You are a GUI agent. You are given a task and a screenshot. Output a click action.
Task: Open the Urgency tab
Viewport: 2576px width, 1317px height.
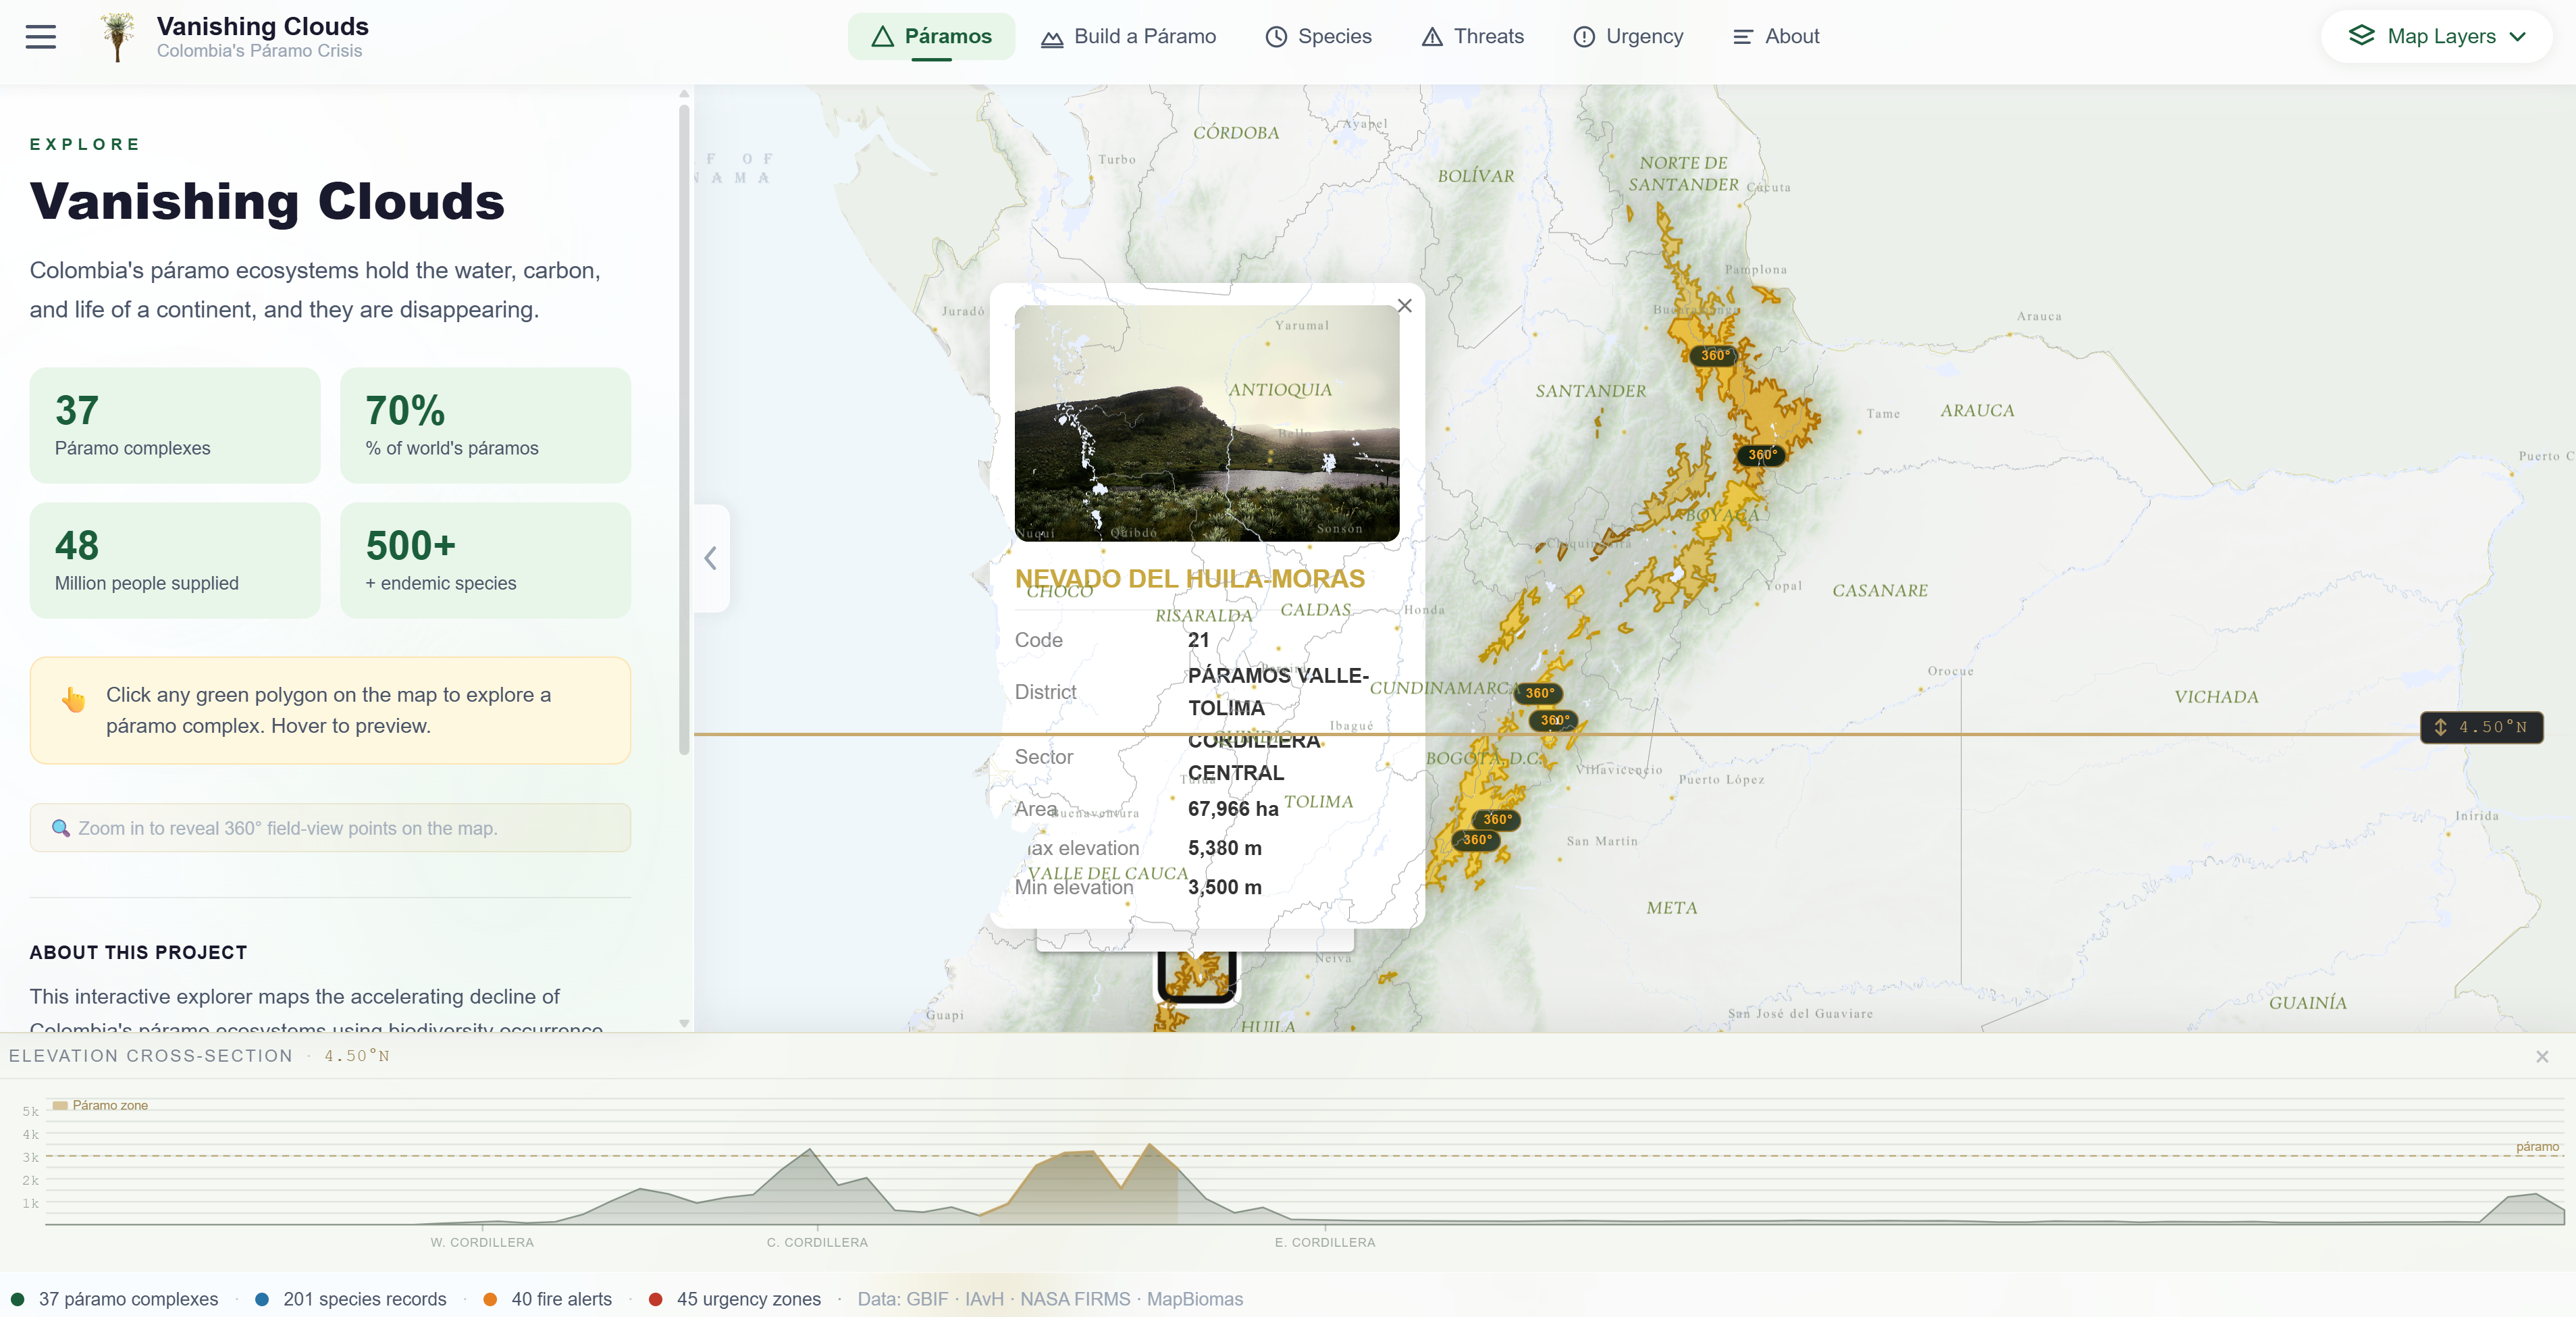pos(1628,37)
